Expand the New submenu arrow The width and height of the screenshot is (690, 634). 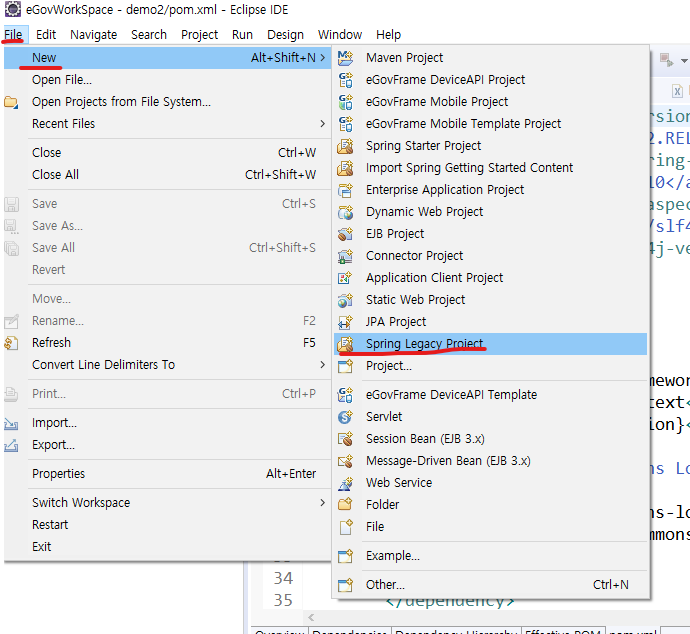point(323,58)
